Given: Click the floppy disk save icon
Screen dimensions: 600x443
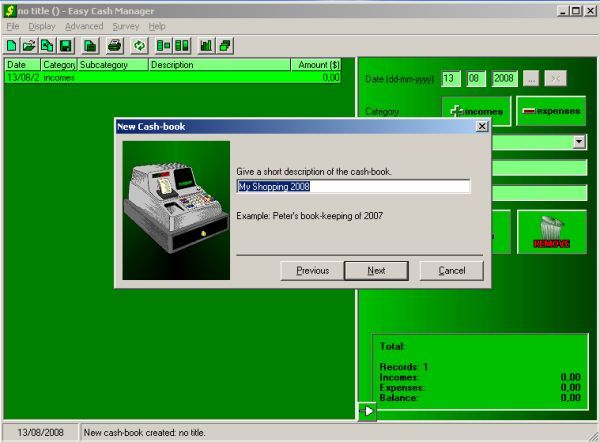Looking at the screenshot, I should click(x=65, y=46).
